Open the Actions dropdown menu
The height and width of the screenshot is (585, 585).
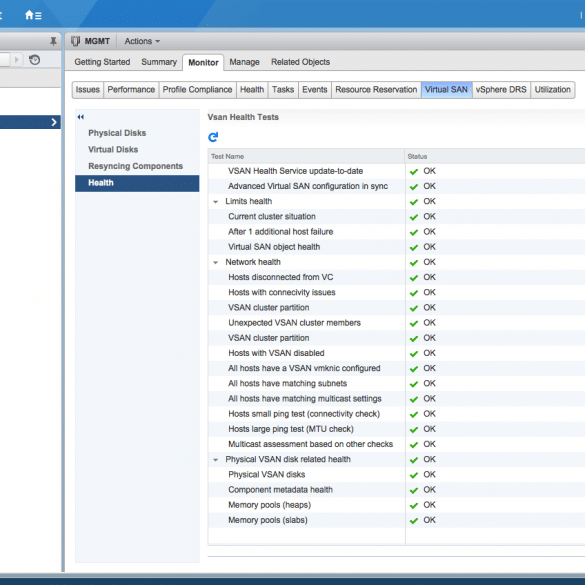(x=142, y=41)
